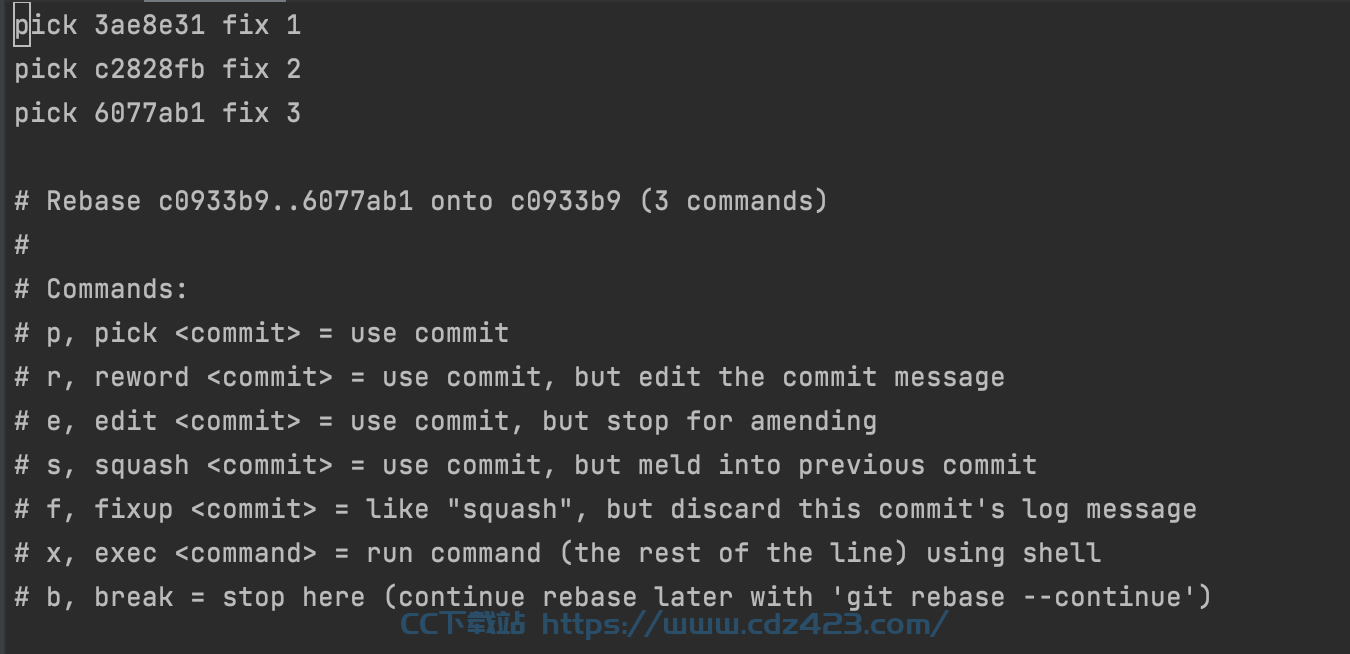The image size is (1350, 654).
Task: Click the commit hash 3ae8e31
Action: 150,25
